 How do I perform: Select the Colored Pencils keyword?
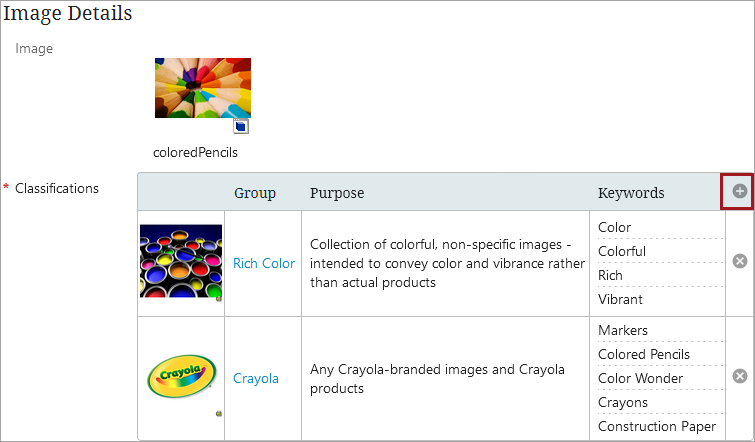[644, 354]
